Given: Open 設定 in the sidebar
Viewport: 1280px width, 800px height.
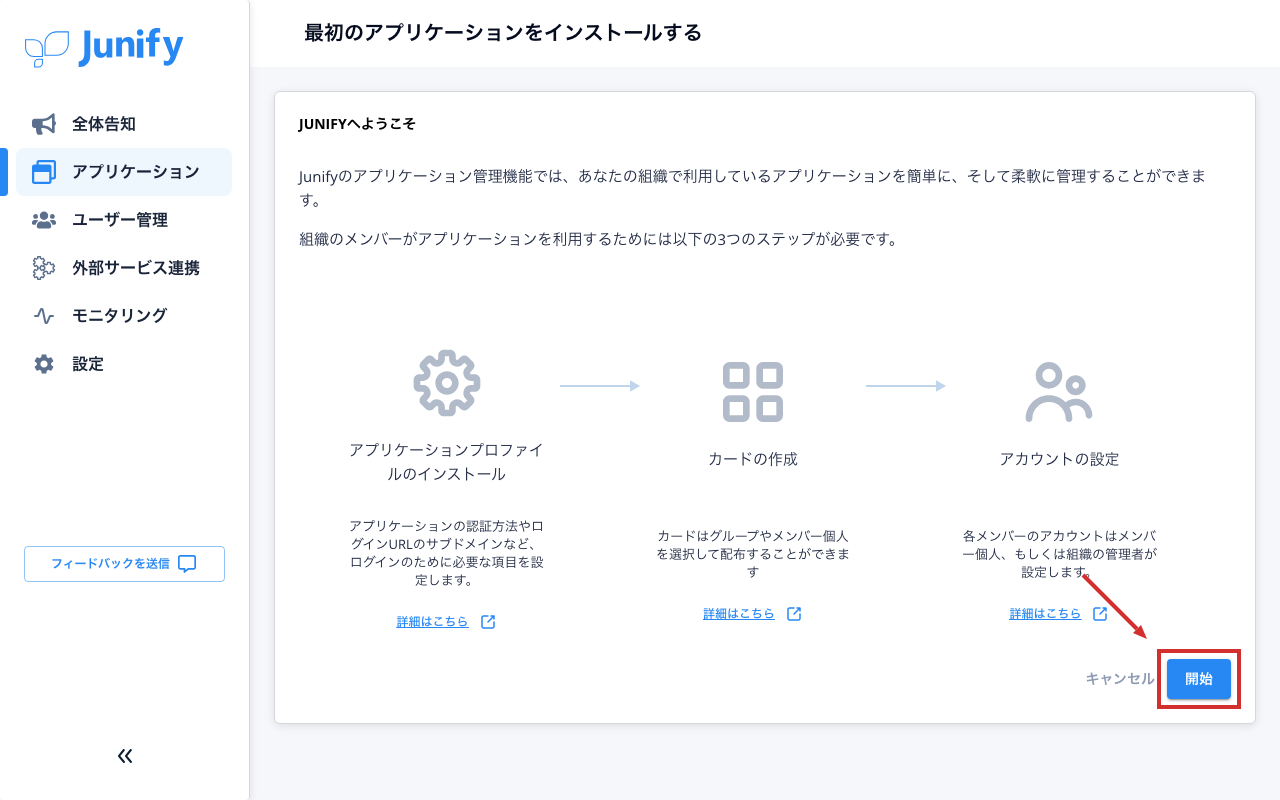Looking at the screenshot, I should tap(124, 364).
